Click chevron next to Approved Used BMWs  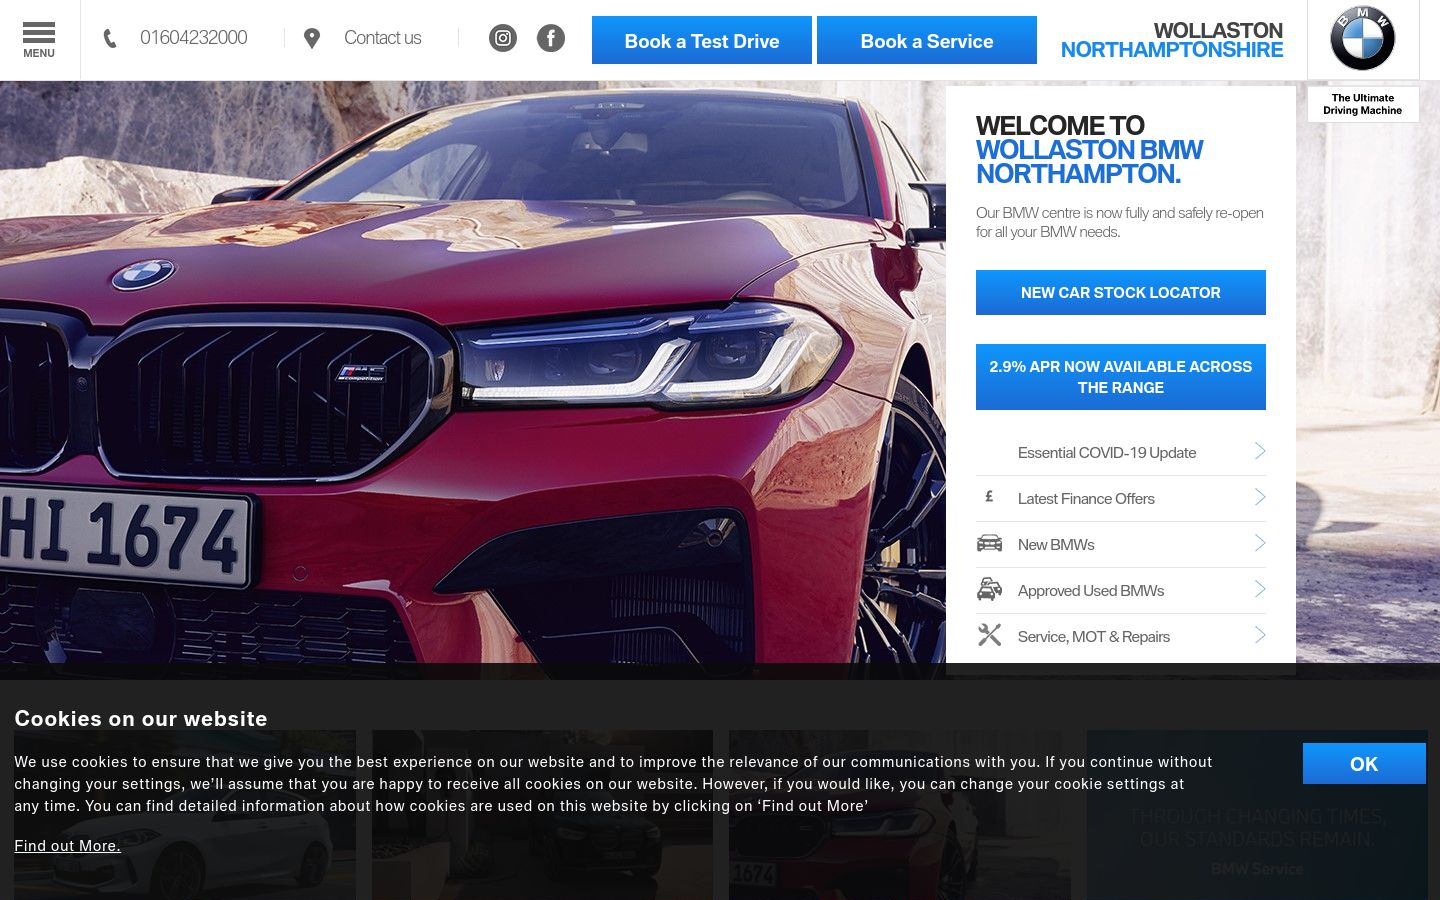(1260, 589)
